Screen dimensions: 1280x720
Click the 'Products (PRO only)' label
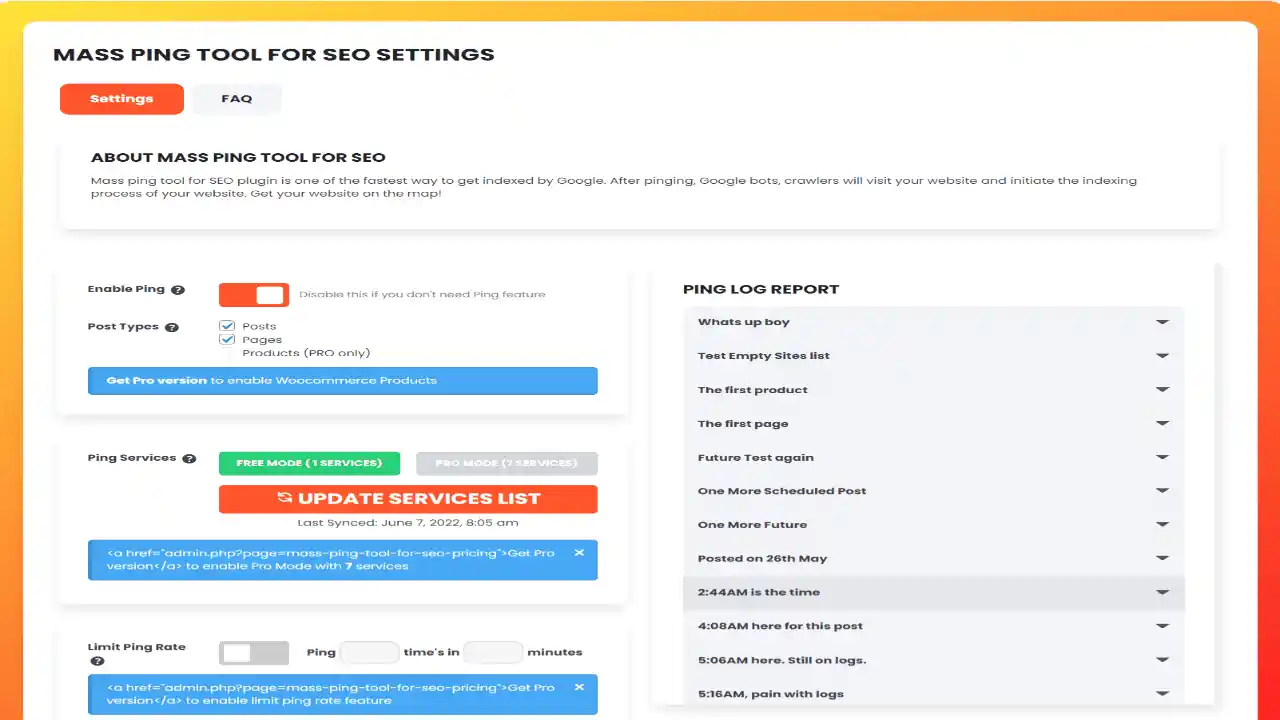tap(306, 353)
